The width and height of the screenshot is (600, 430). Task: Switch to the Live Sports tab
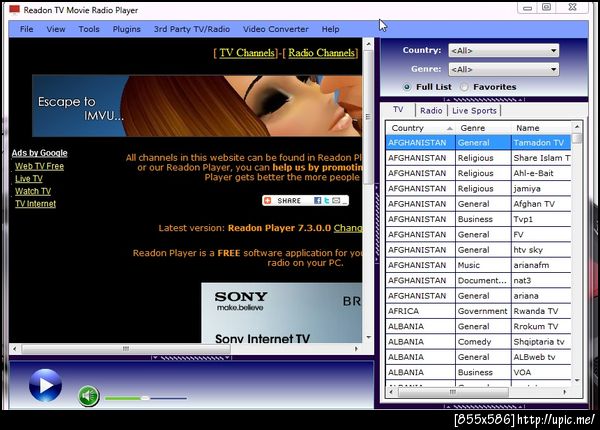(474, 111)
